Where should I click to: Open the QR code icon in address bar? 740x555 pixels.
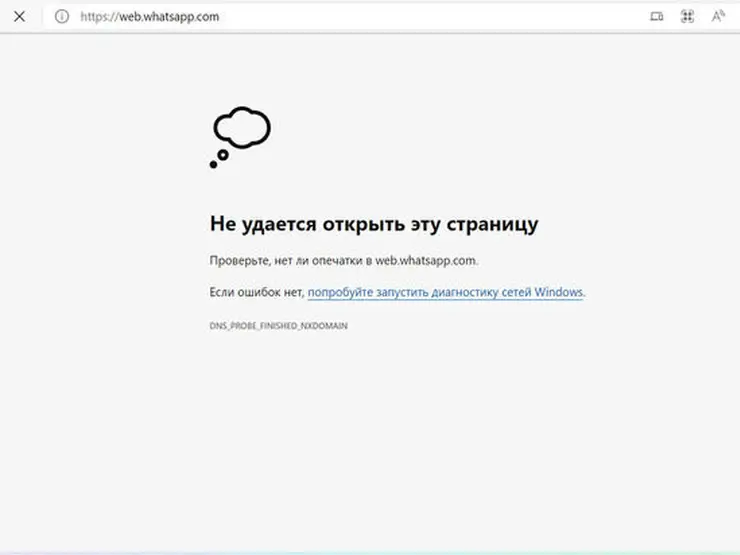pyautogui.click(x=687, y=16)
